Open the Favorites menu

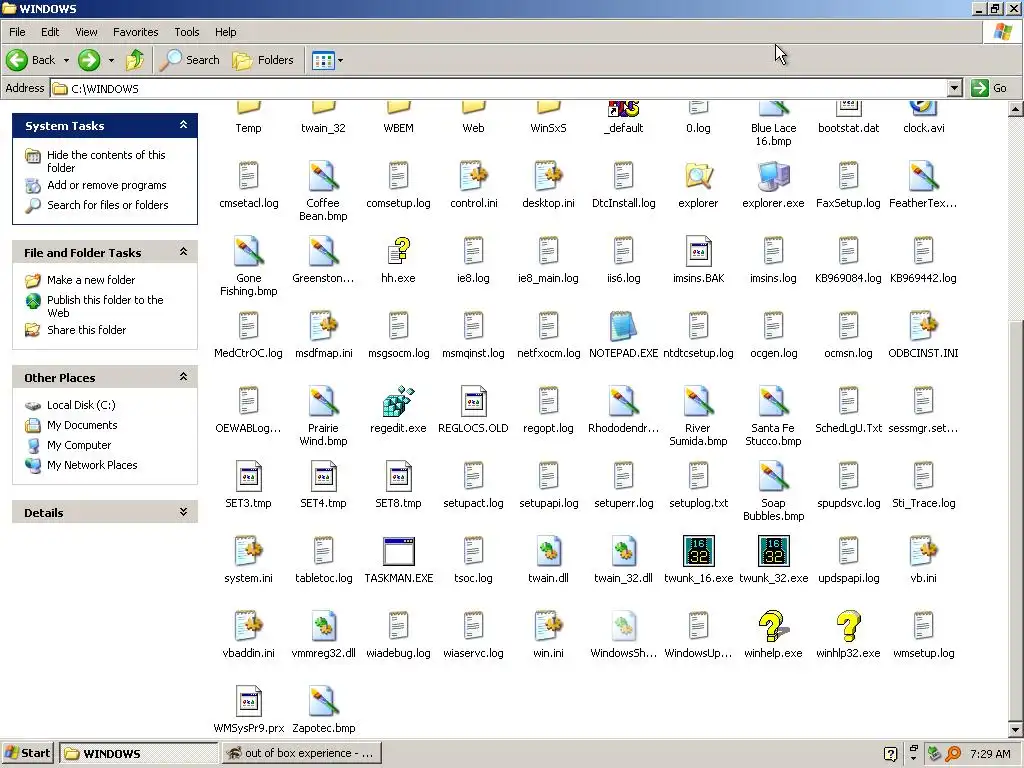pyautogui.click(x=135, y=32)
